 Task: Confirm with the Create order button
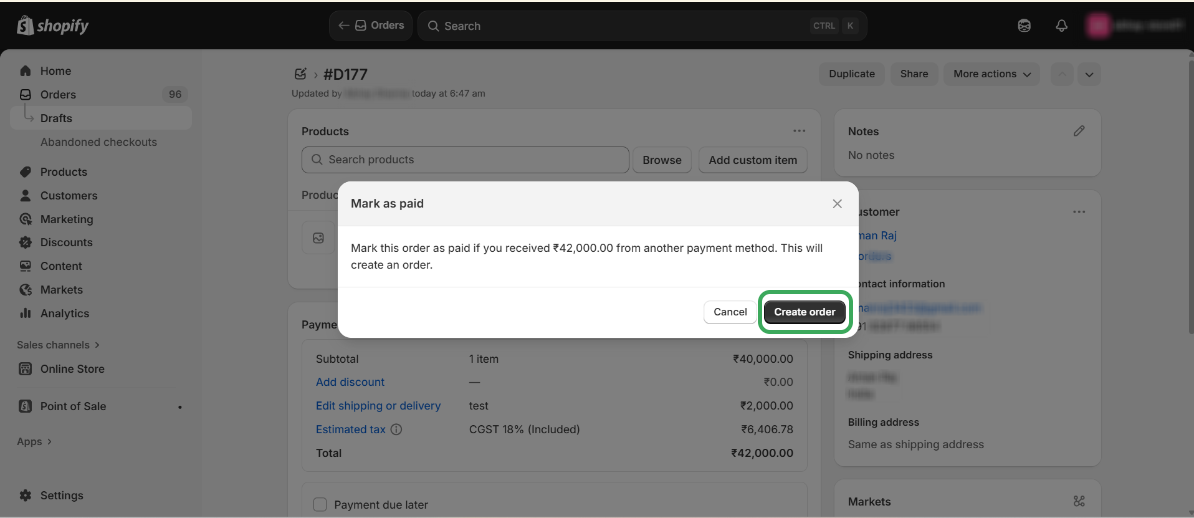tap(804, 312)
